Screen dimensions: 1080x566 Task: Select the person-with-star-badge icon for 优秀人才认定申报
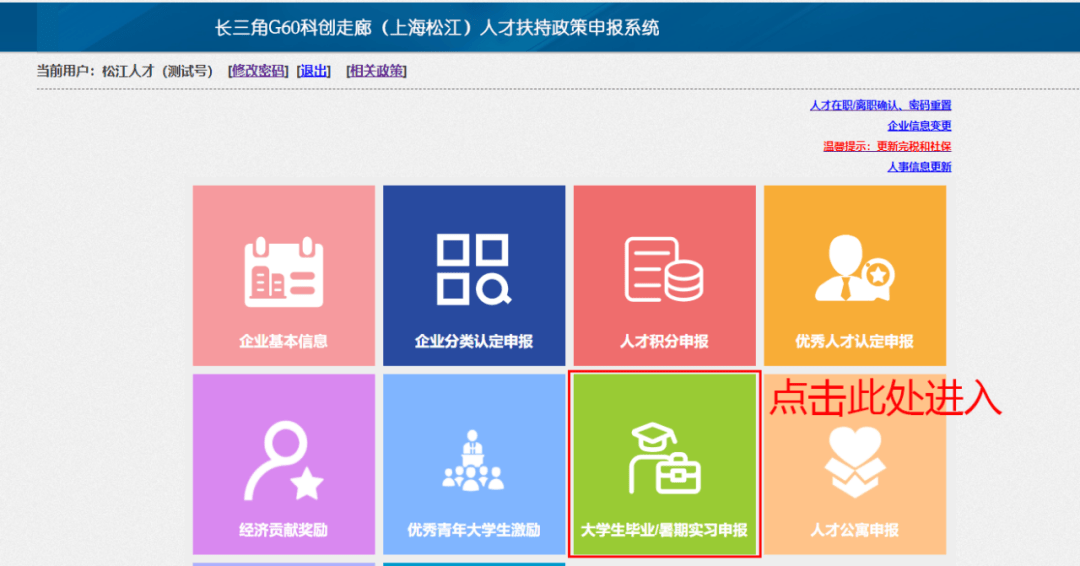(x=854, y=270)
